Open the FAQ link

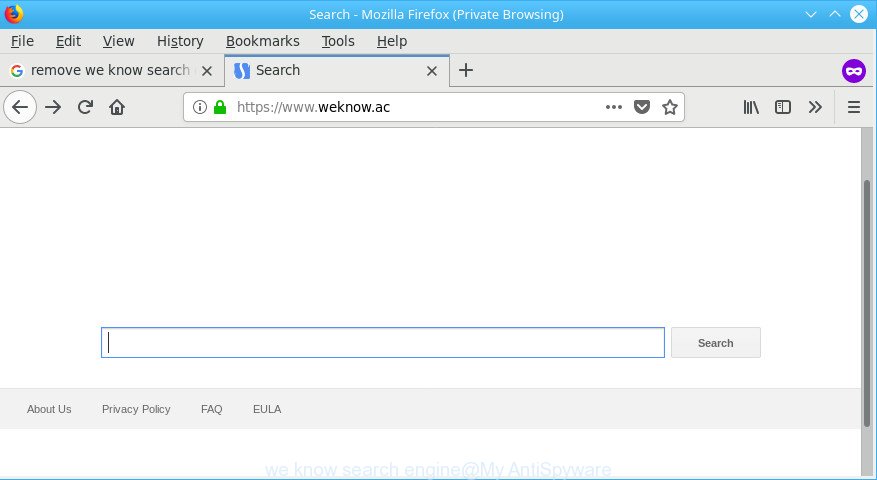click(211, 409)
